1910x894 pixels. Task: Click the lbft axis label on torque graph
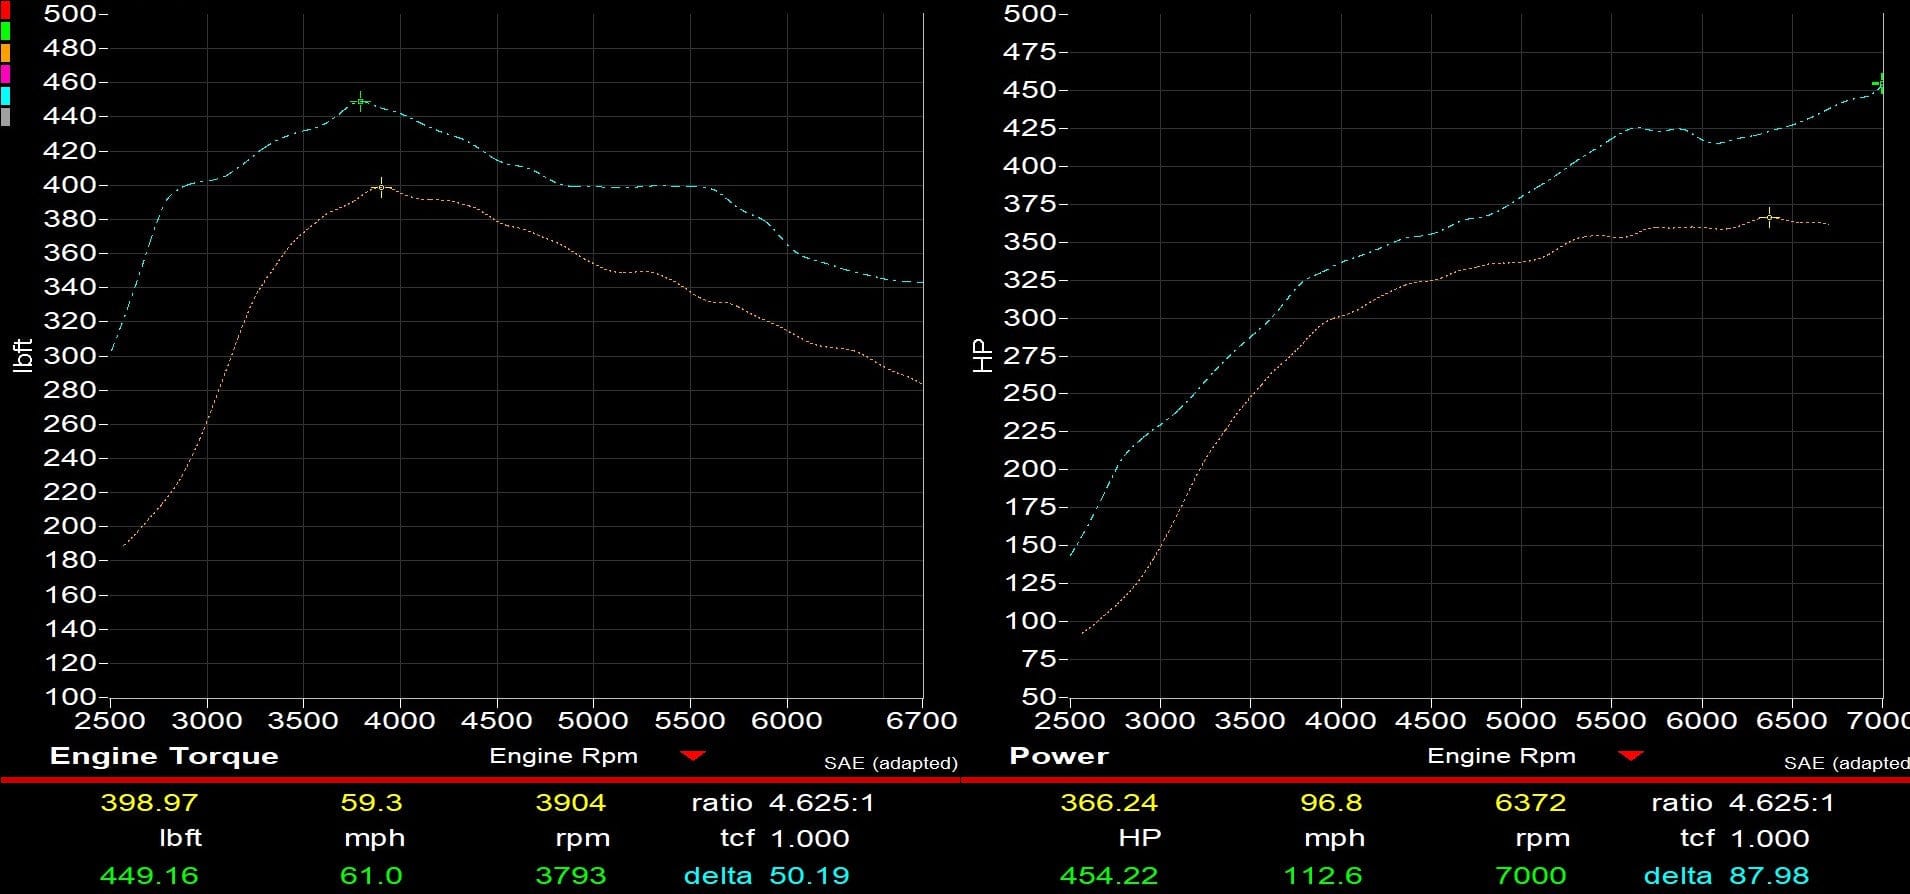click(23, 355)
